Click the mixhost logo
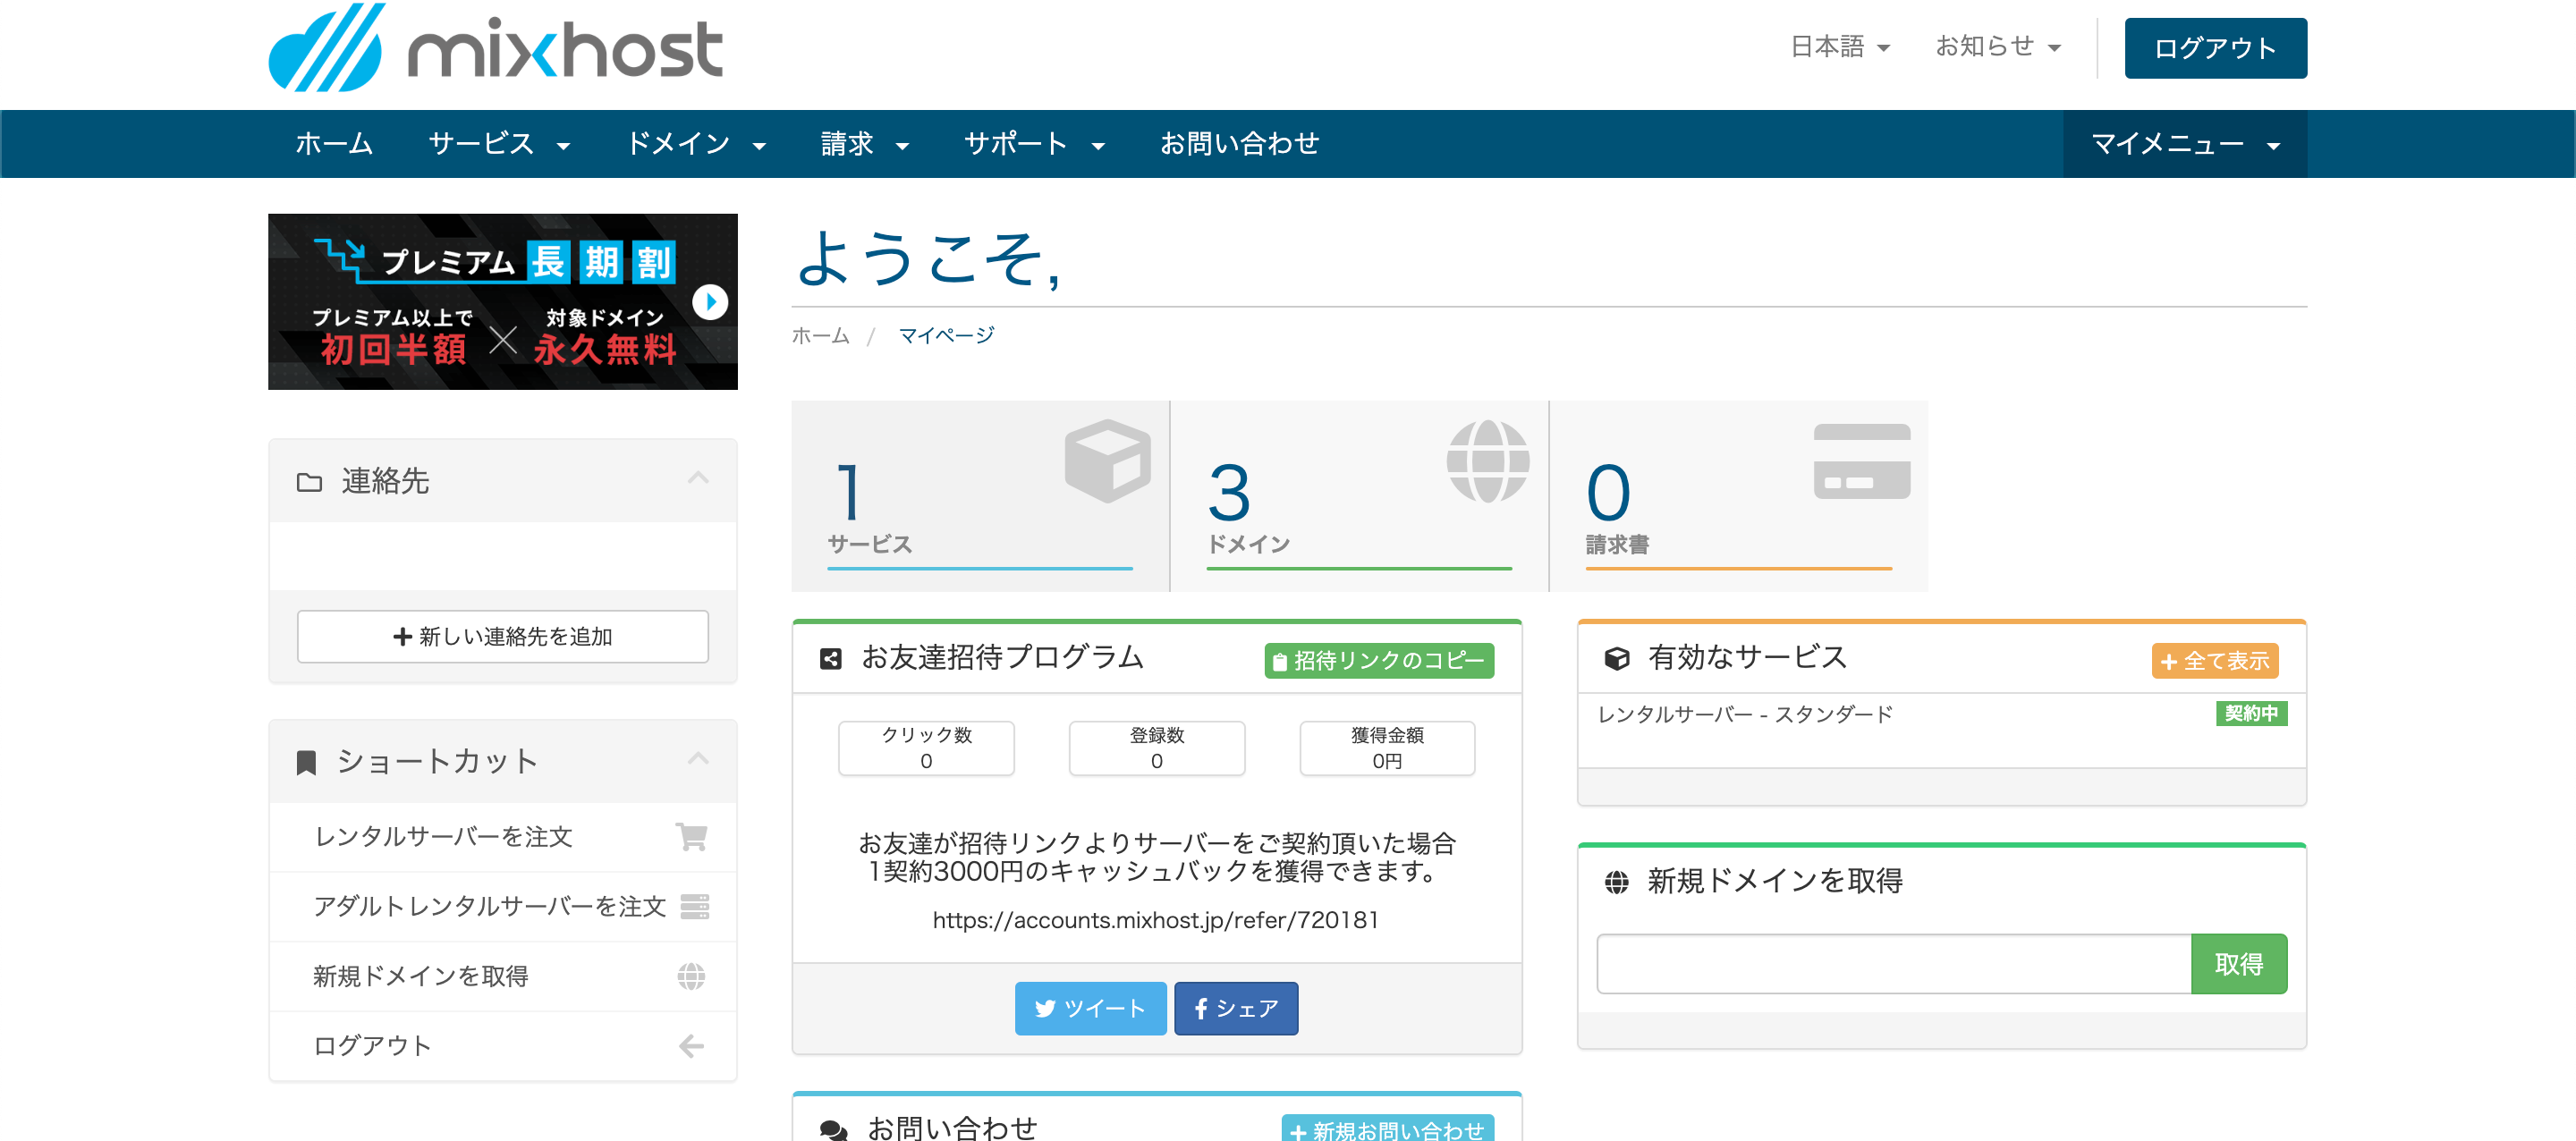Image resolution: width=2576 pixels, height=1141 pixels. tap(495, 48)
